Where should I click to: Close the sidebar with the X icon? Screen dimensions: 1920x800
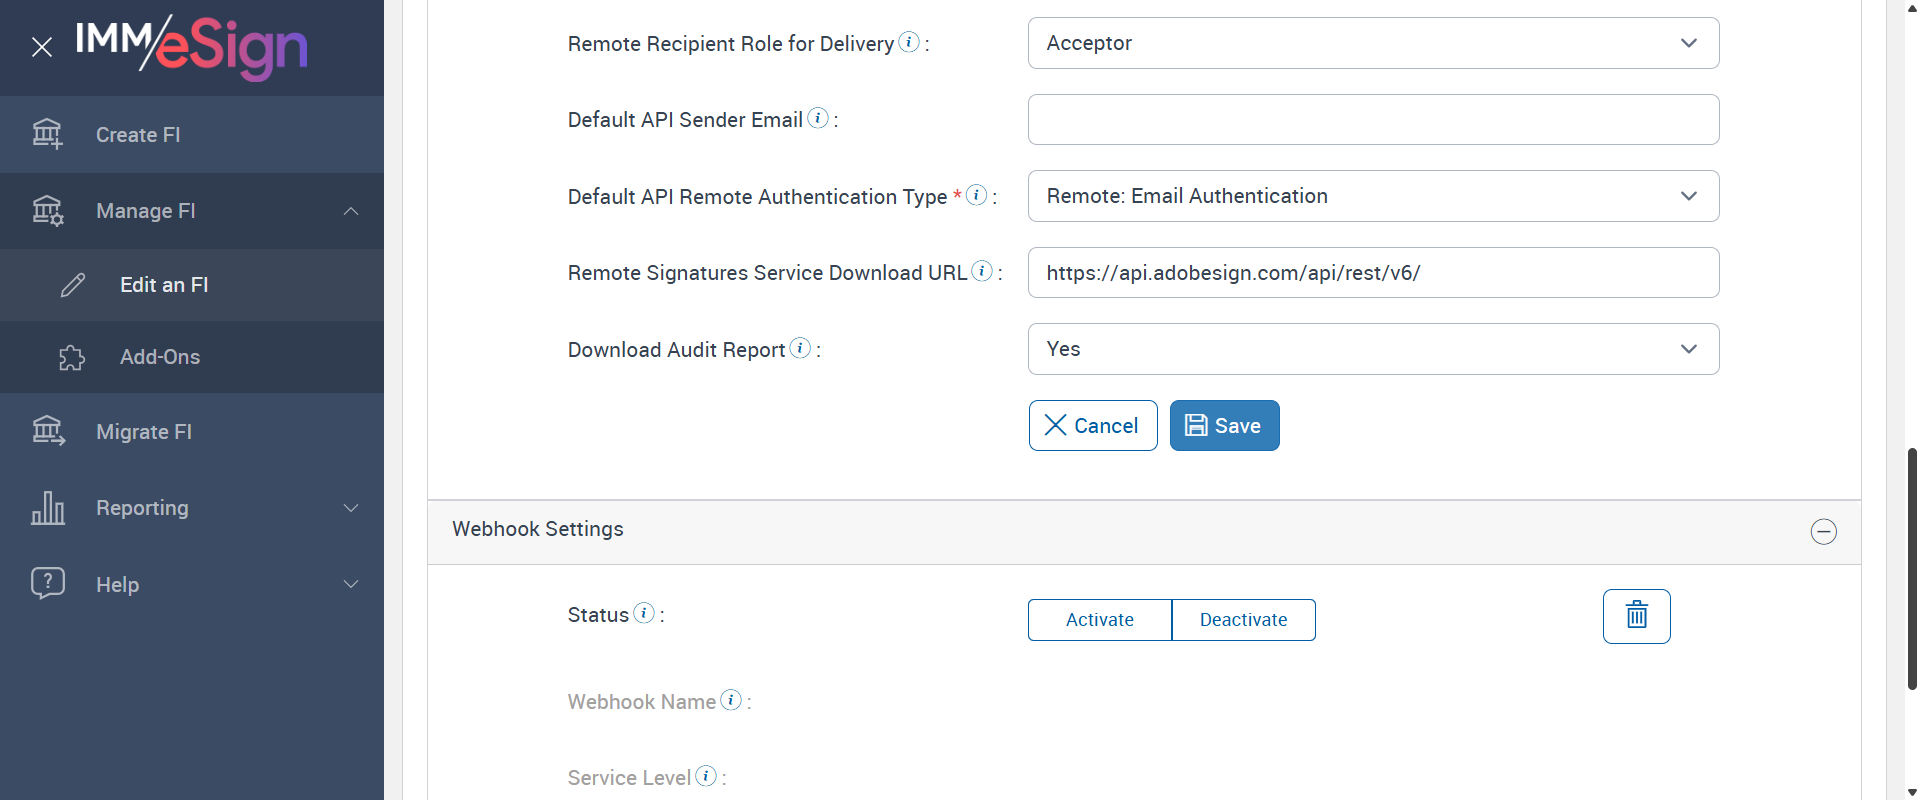(x=42, y=47)
